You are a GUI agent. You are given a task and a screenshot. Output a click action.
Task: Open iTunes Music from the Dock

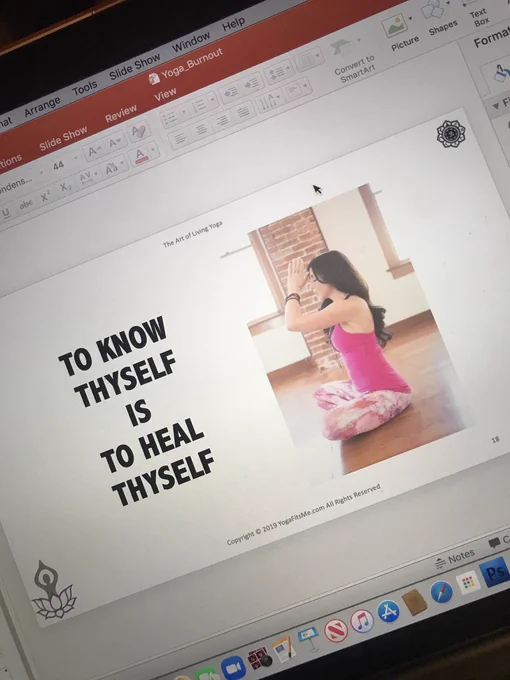coord(362,621)
